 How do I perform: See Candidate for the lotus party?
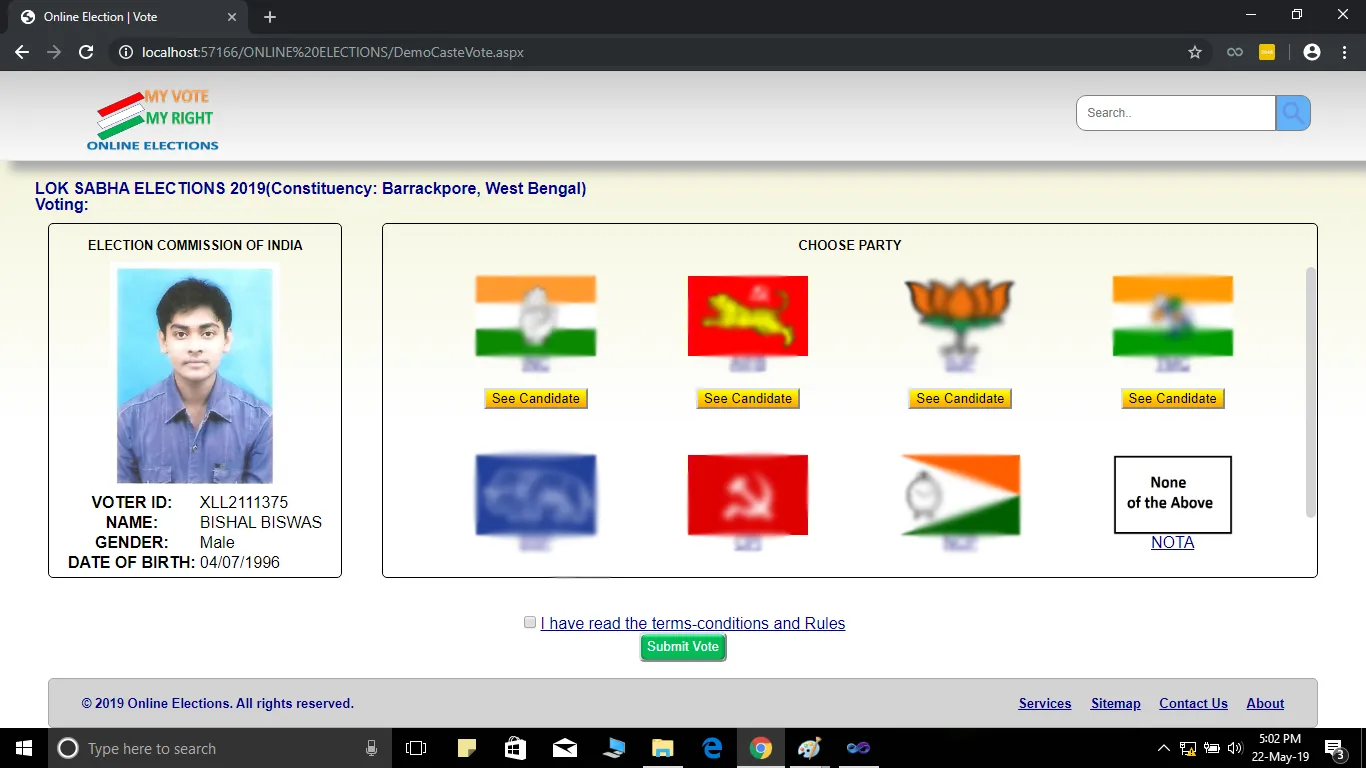tap(960, 398)
